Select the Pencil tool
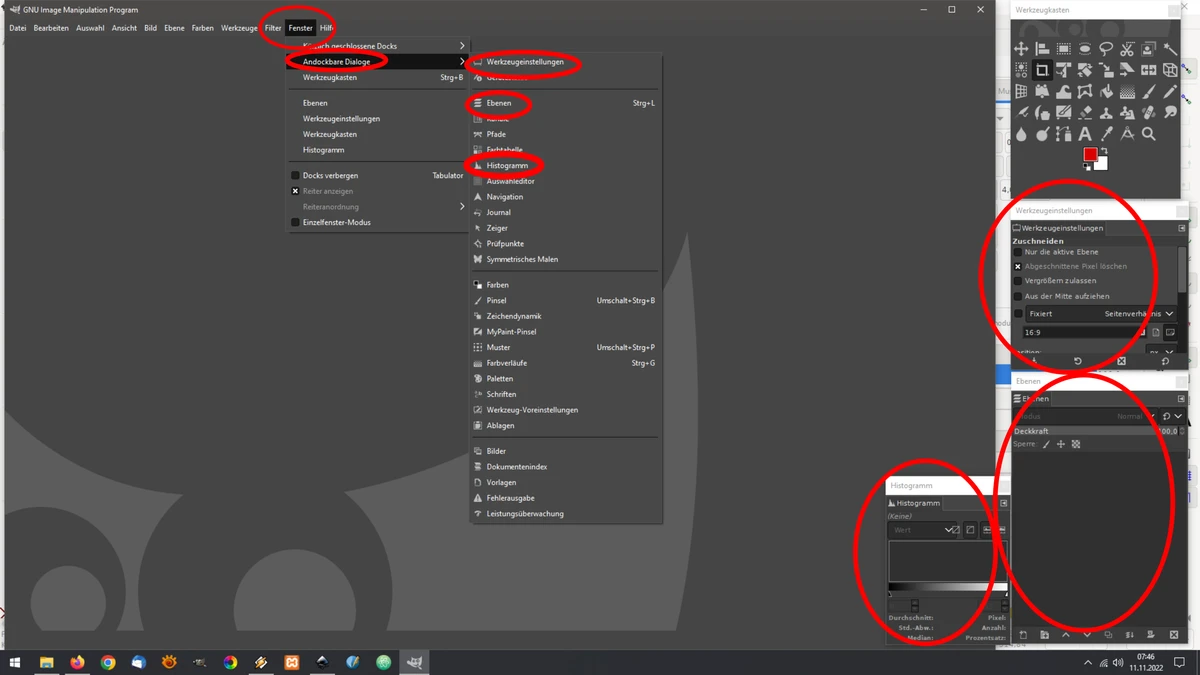Screen dimensions: 1200x675 1171,91
